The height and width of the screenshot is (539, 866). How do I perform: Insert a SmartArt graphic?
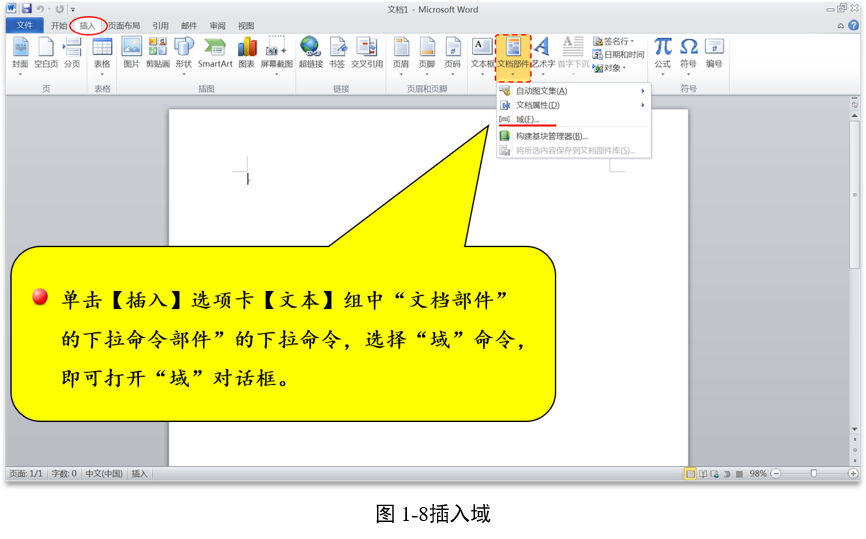click(x=215, y=54)
